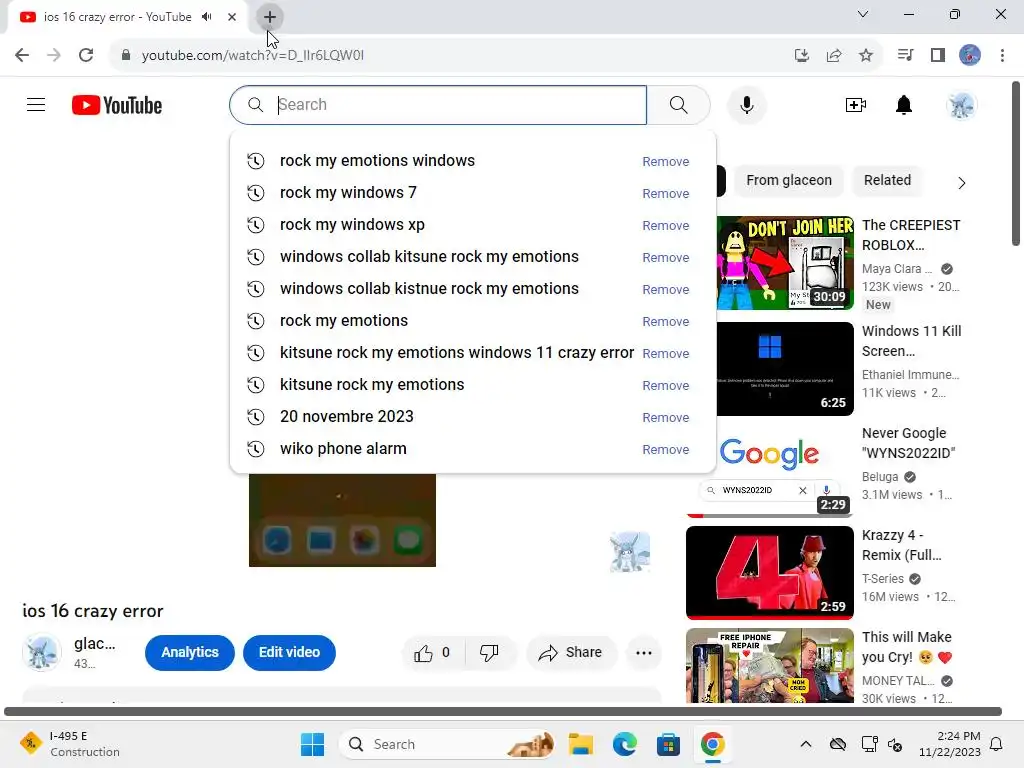Click the Chrome address bar URL
Screen dimensions: 1024x768
point(253,56)
